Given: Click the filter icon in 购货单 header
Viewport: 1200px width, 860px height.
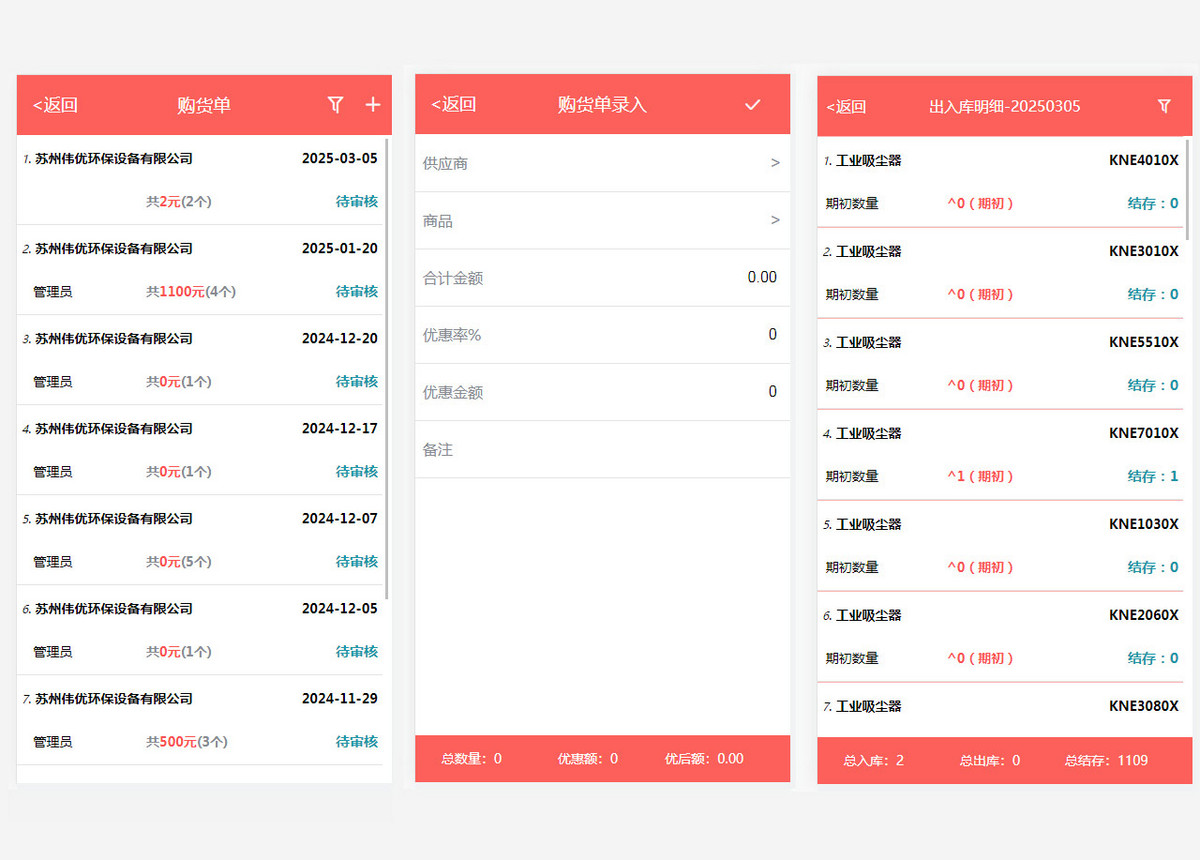Looking at the screenshot, I should pos(336,105).
